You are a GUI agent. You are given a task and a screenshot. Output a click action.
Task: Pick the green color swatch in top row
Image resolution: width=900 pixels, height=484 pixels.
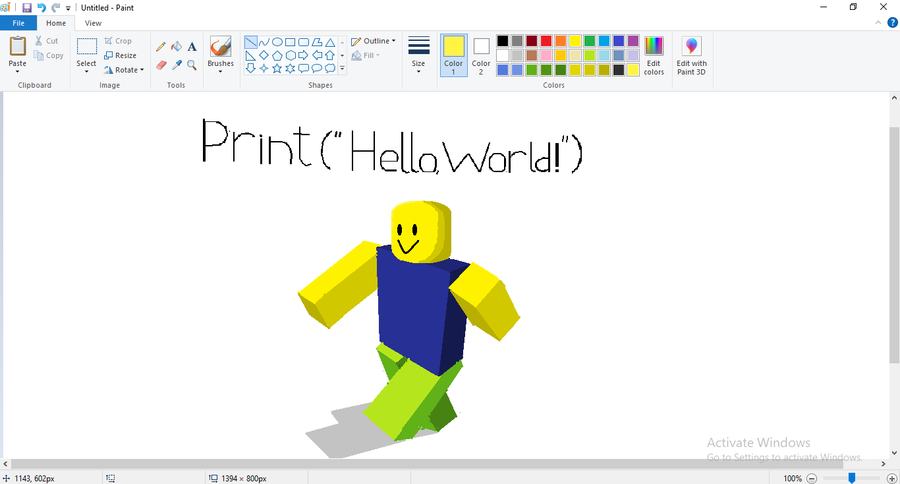coord(589,41)
